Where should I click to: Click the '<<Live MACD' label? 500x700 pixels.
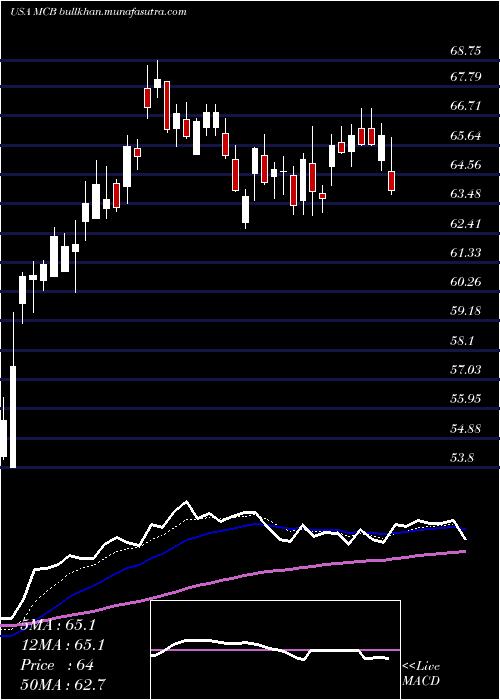(421, 673)
